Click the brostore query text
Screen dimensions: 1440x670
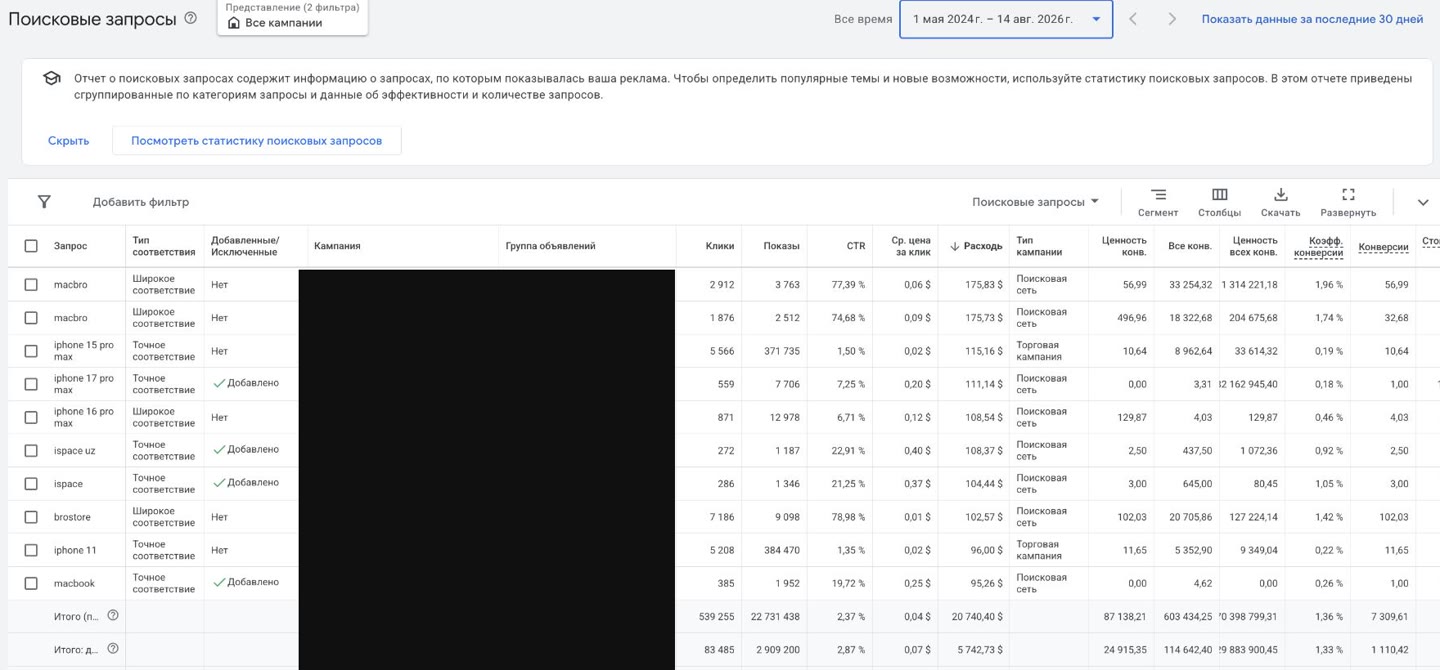coord(72,517)
